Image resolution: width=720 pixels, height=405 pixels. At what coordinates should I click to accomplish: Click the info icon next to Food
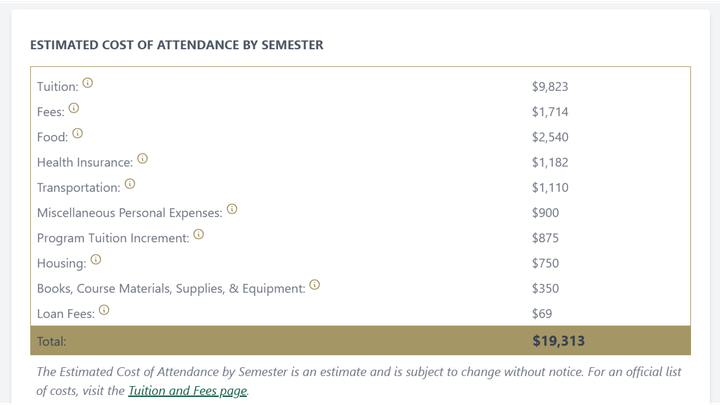[78, 134]
